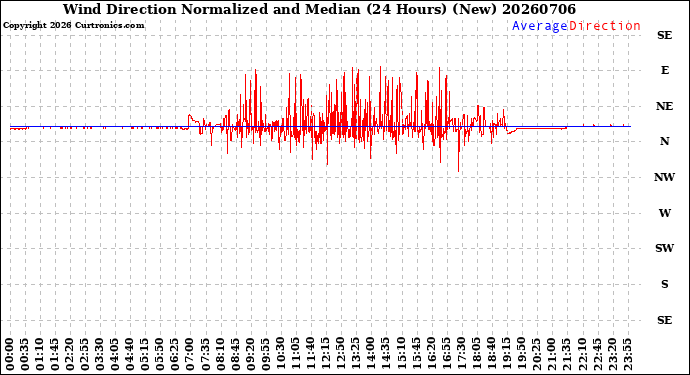Click the 13:25 time label
The image size is (690, 375).
357,355
